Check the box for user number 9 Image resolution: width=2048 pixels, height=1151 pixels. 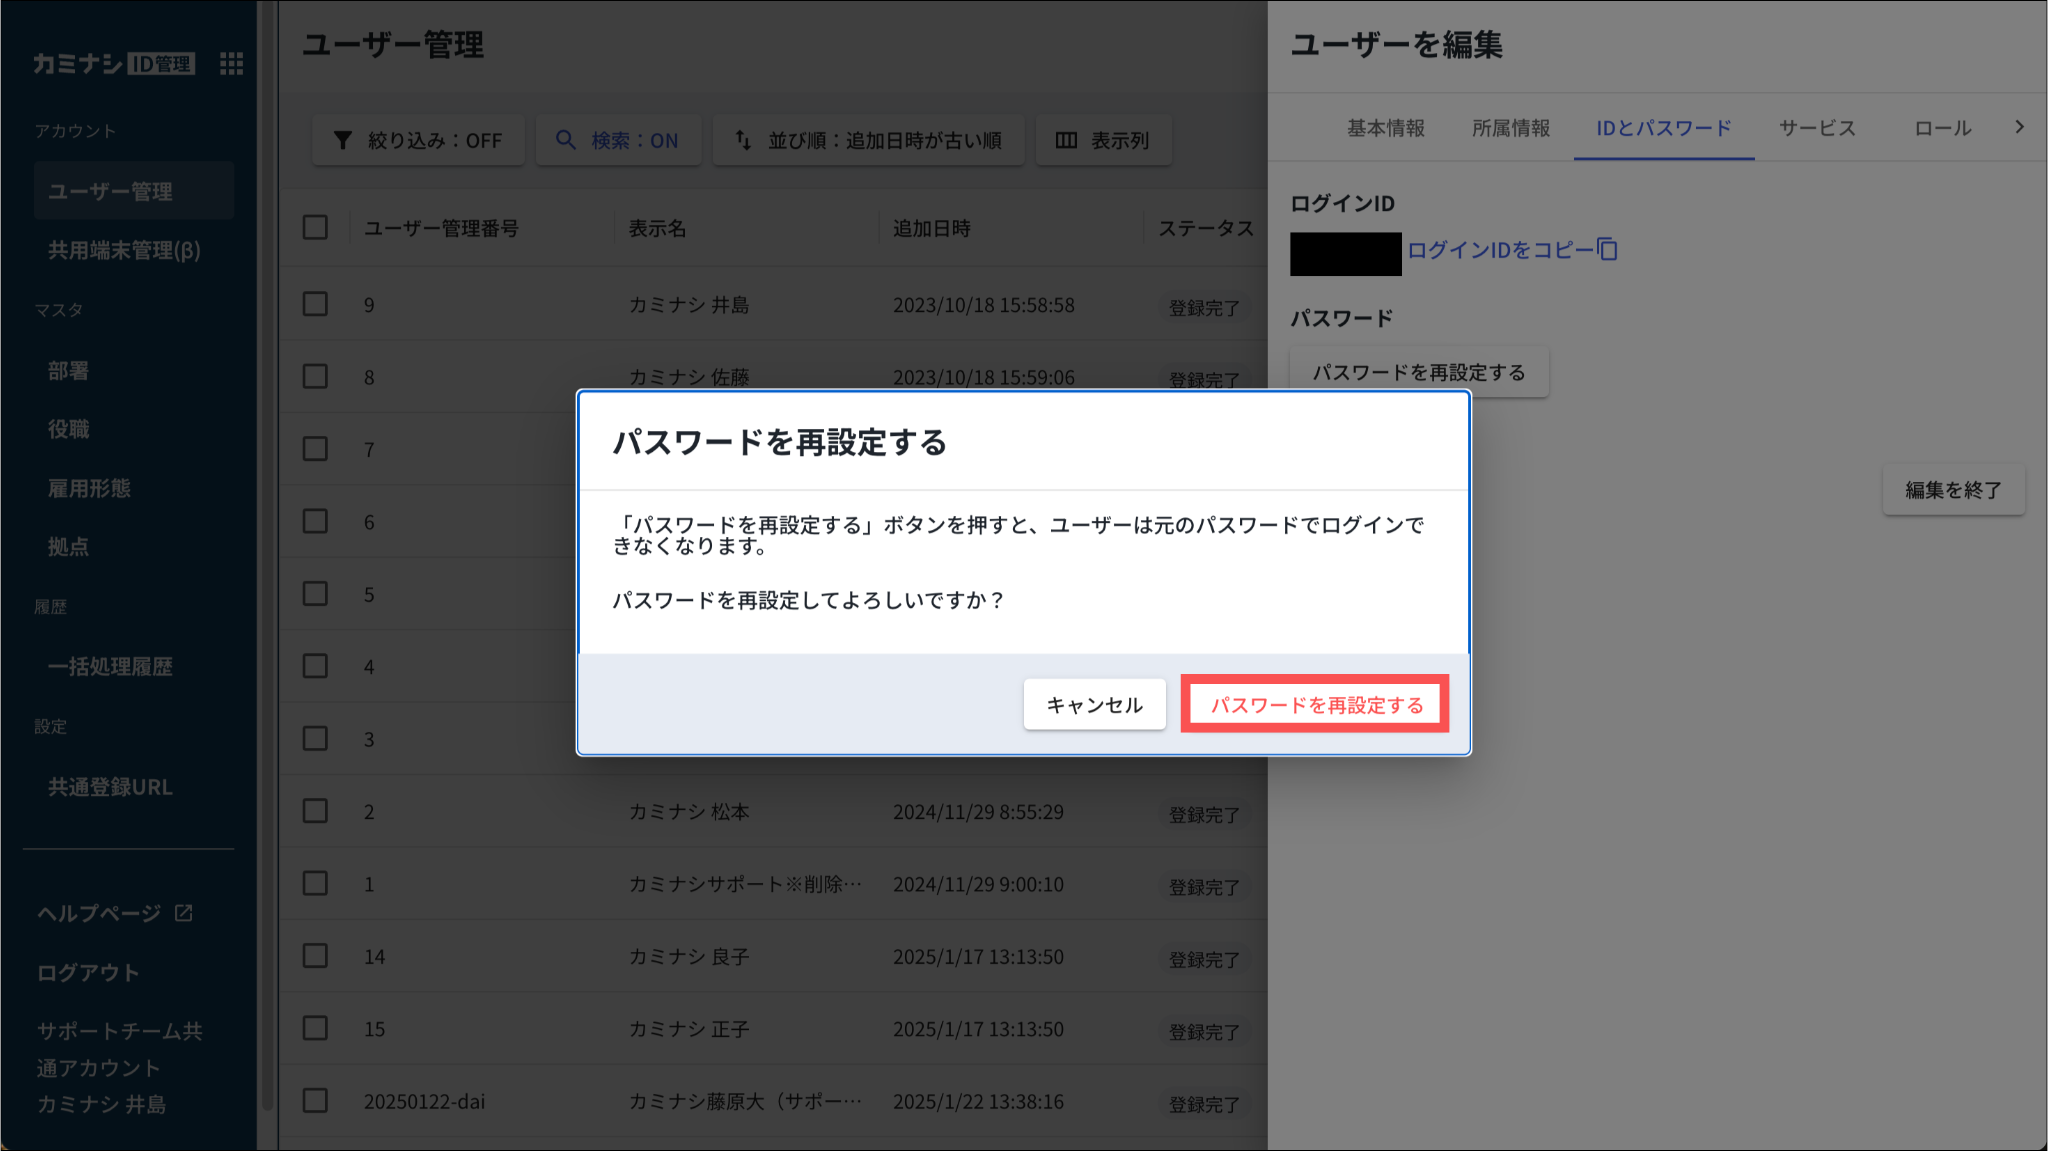315,304
